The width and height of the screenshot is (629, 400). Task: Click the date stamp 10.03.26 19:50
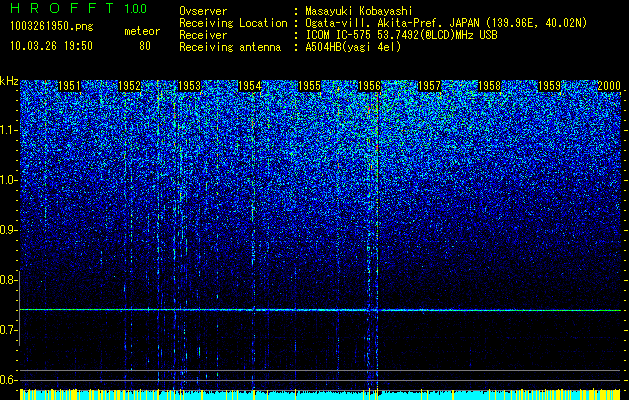[51, 46]
